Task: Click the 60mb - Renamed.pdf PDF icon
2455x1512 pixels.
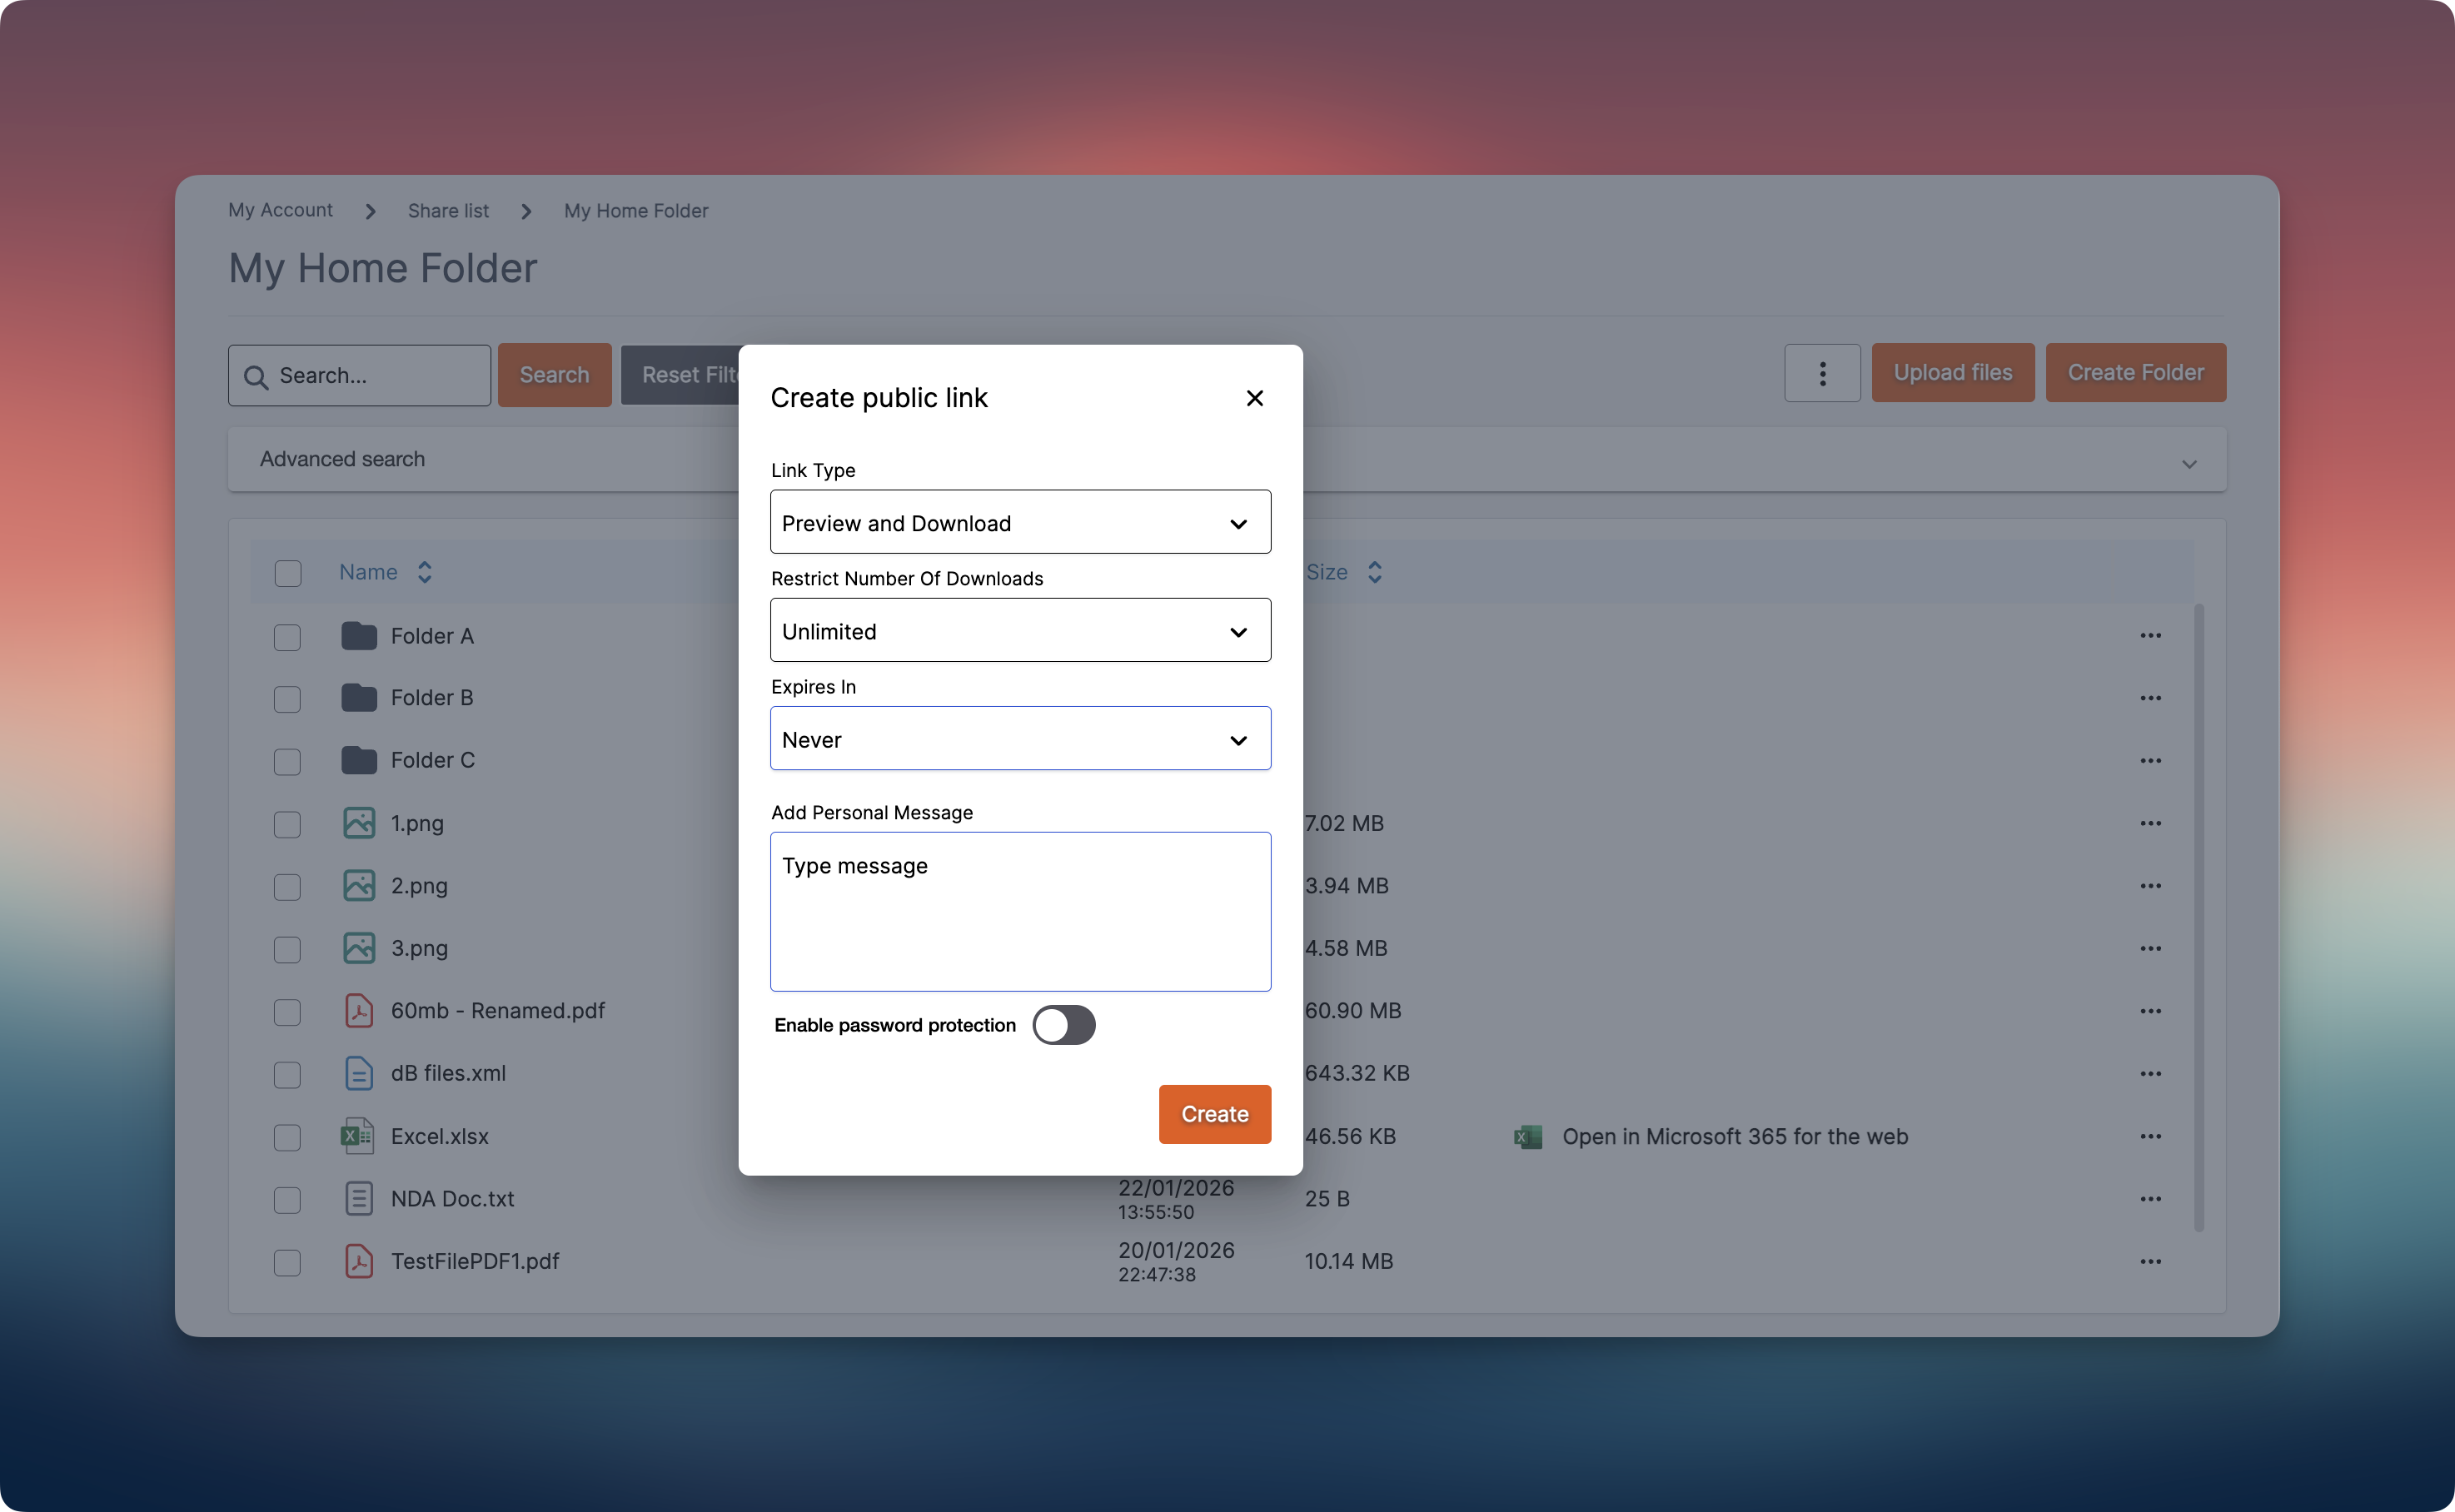Action: [358, 1011]
